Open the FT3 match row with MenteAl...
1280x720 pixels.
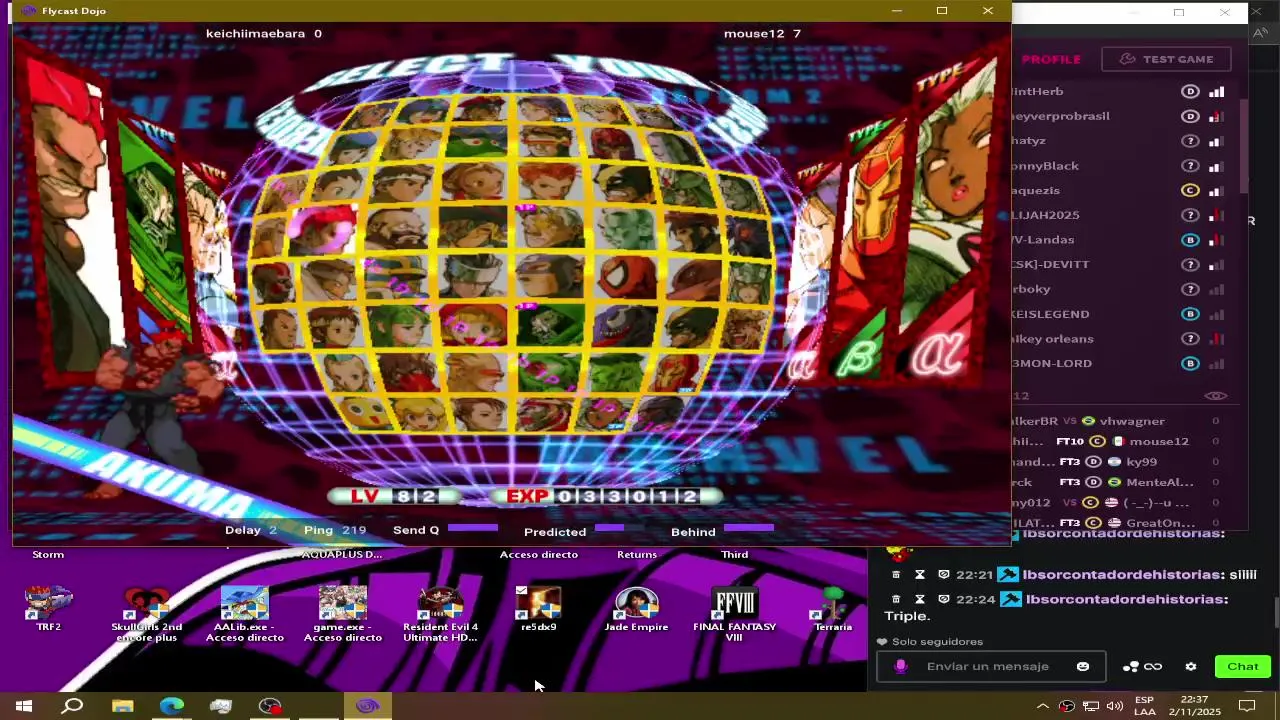point(1118,482)
